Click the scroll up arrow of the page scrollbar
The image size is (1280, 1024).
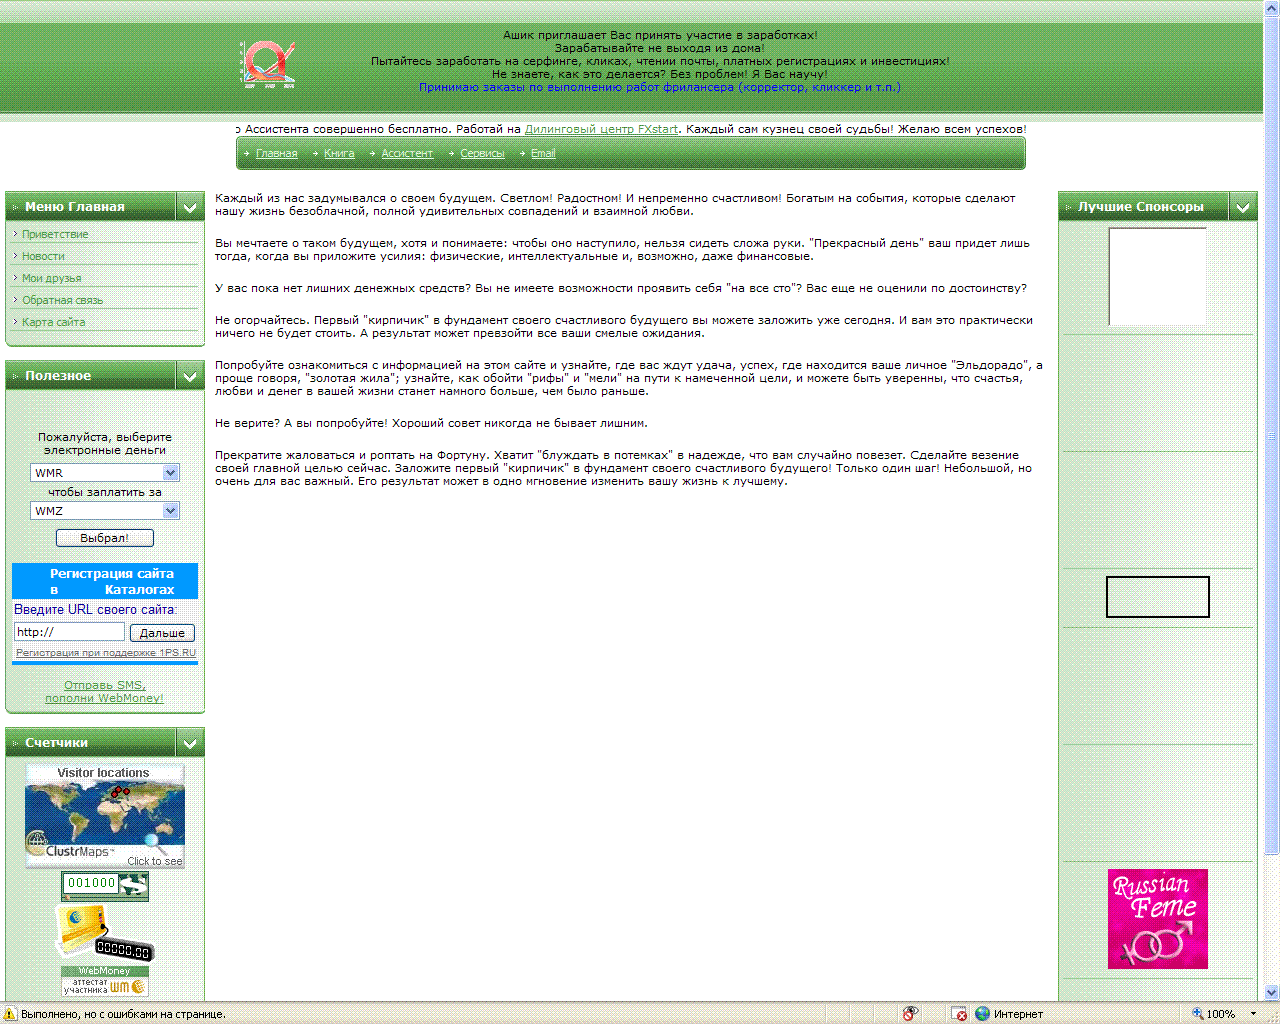1272,8
